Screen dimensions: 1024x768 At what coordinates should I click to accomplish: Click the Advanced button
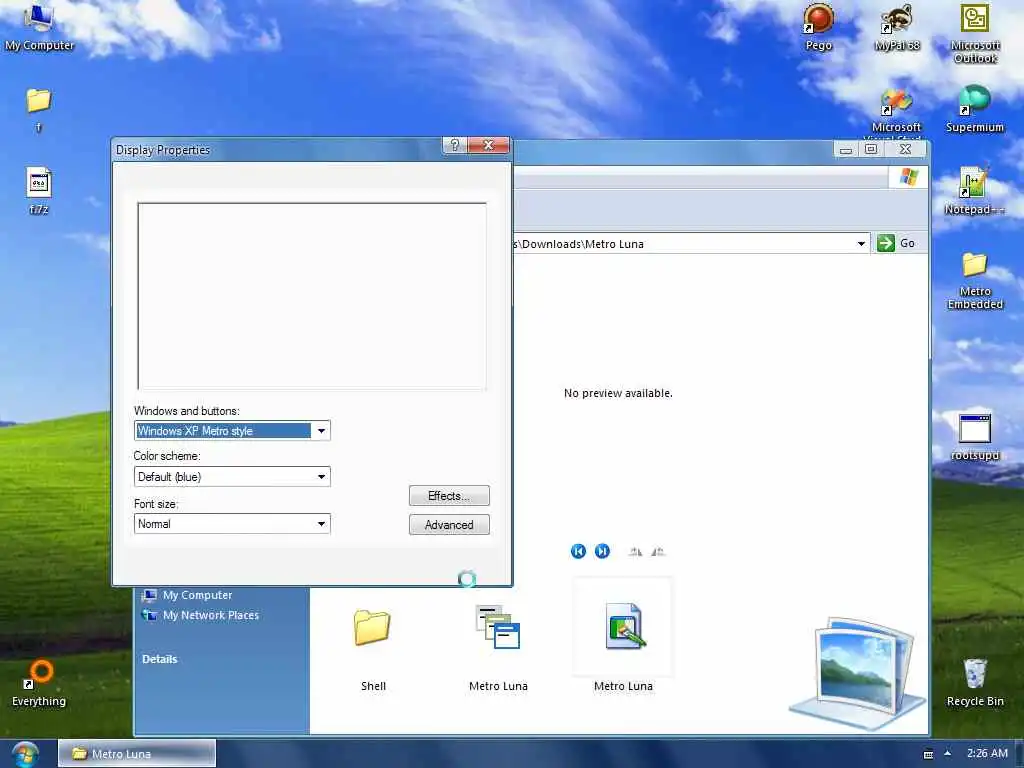(x=449, y=524)
